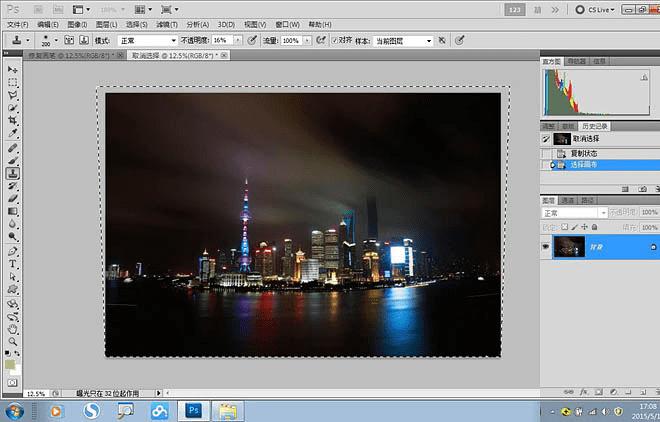This screenshot has height=422, width=660.
Task: Open the 滤镜(T) menu
Action: 167,25
